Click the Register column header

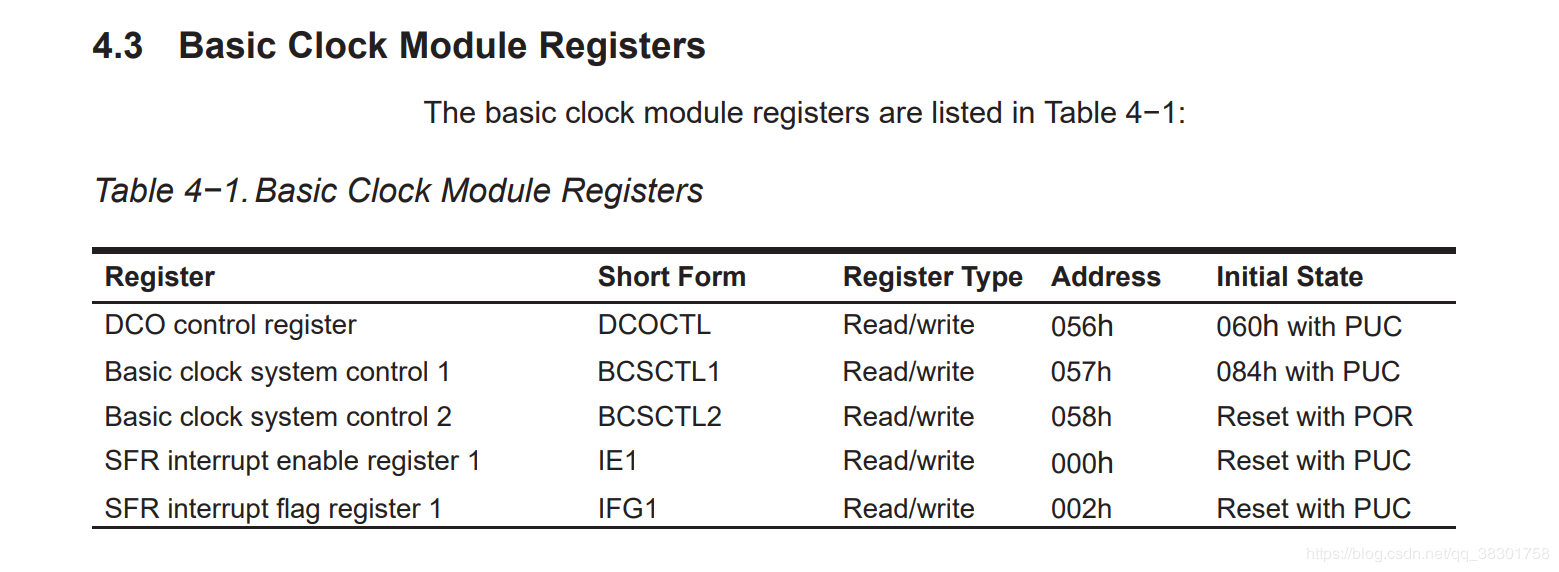coord(159,277)
